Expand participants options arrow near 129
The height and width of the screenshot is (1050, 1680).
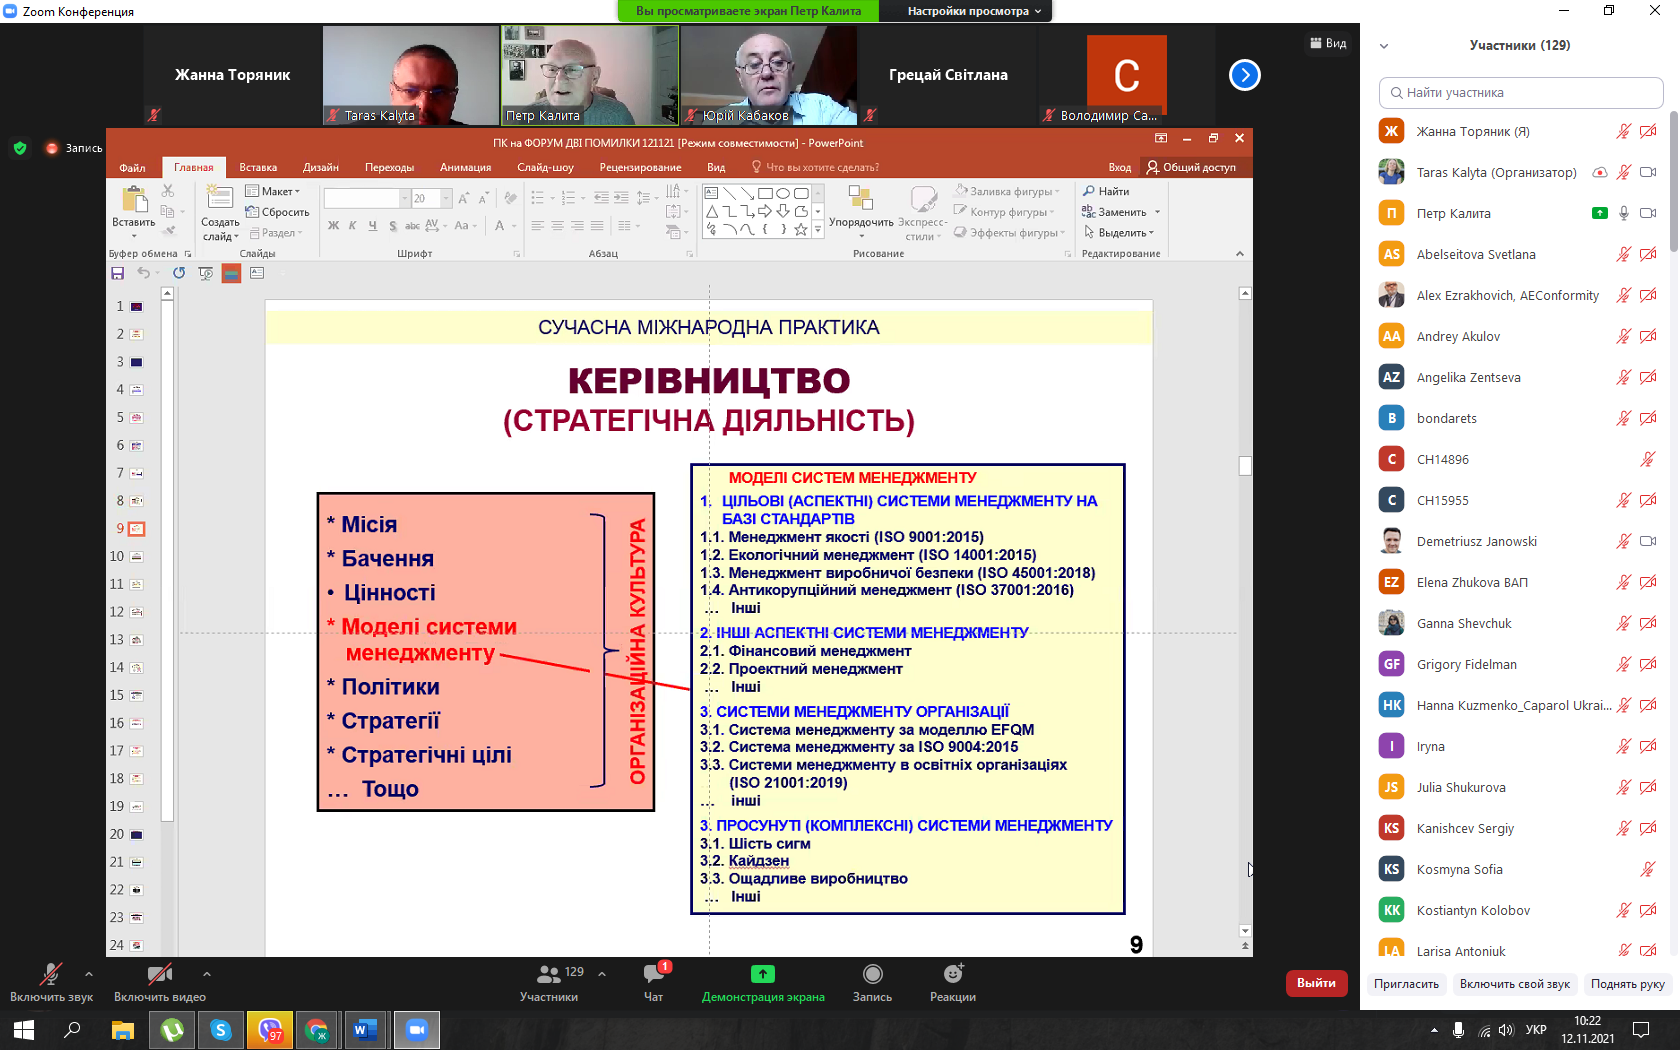tap(602, 973)
